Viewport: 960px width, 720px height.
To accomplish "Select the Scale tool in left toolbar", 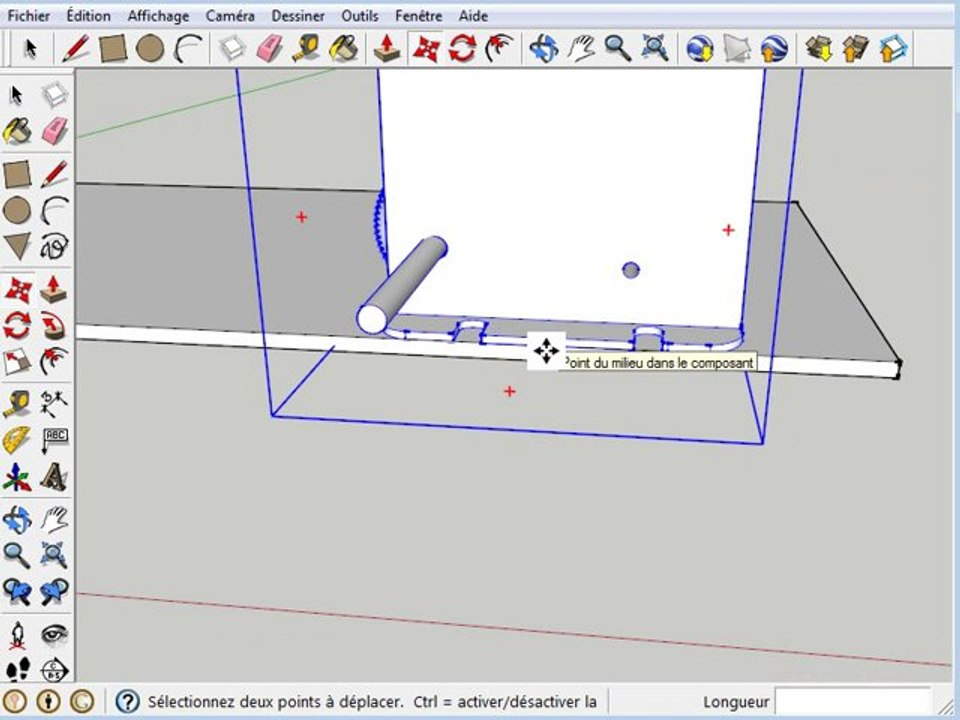I will click(x=17, y=362).
